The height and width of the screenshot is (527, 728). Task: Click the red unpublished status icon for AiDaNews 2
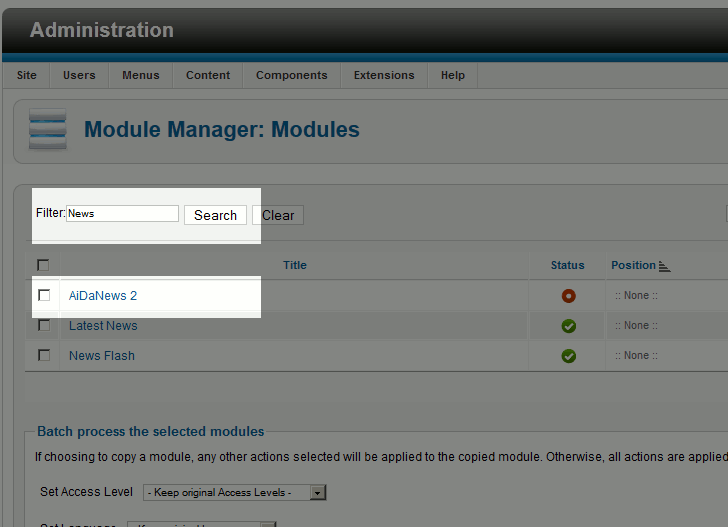[x=568, y=296]
